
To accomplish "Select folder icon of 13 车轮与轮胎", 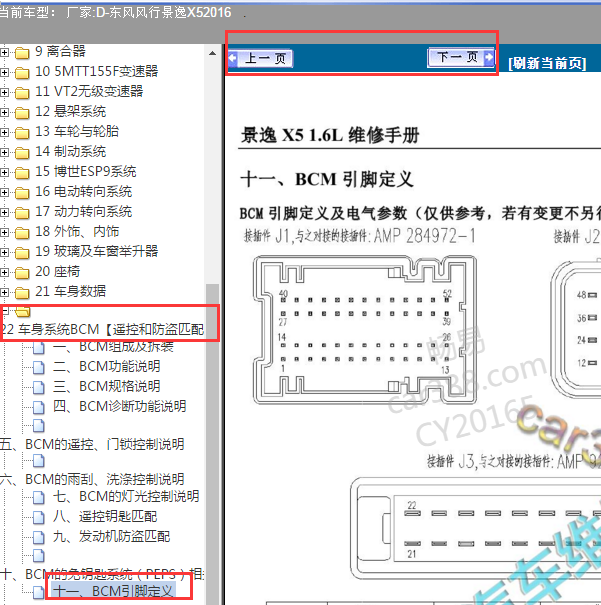I will click(x=22, y=133).
